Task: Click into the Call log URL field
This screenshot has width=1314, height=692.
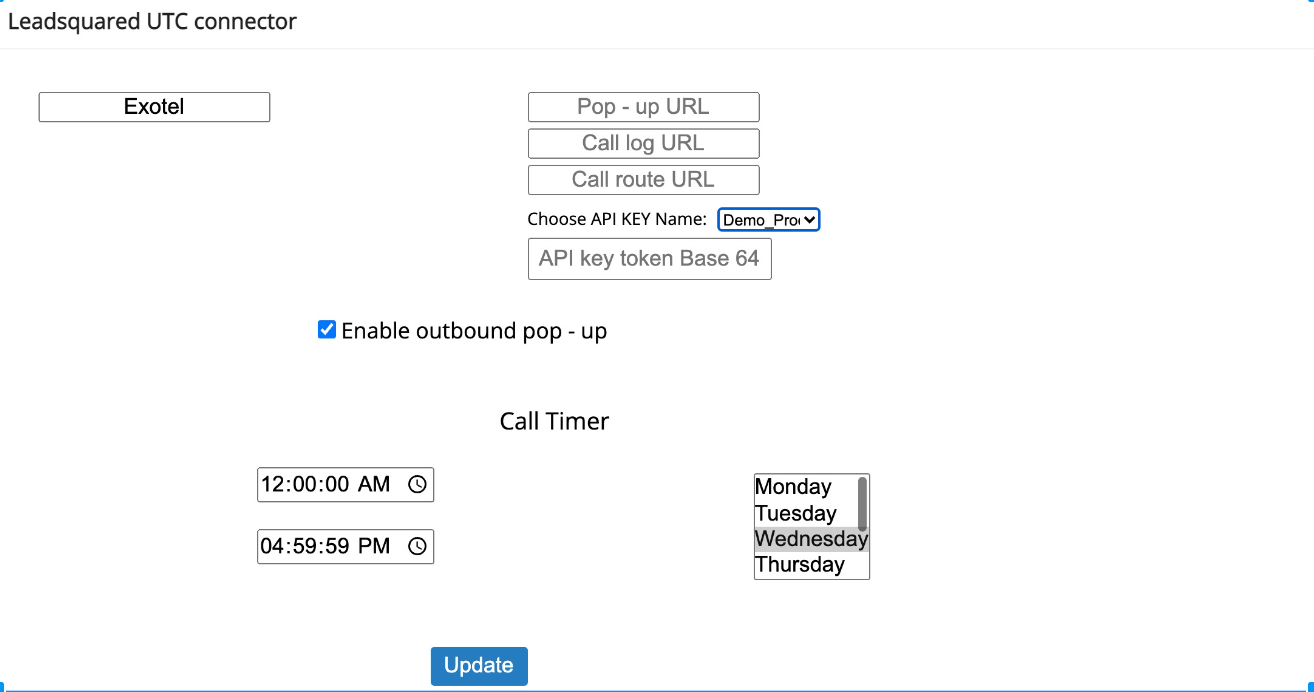Action: point(643,143)
